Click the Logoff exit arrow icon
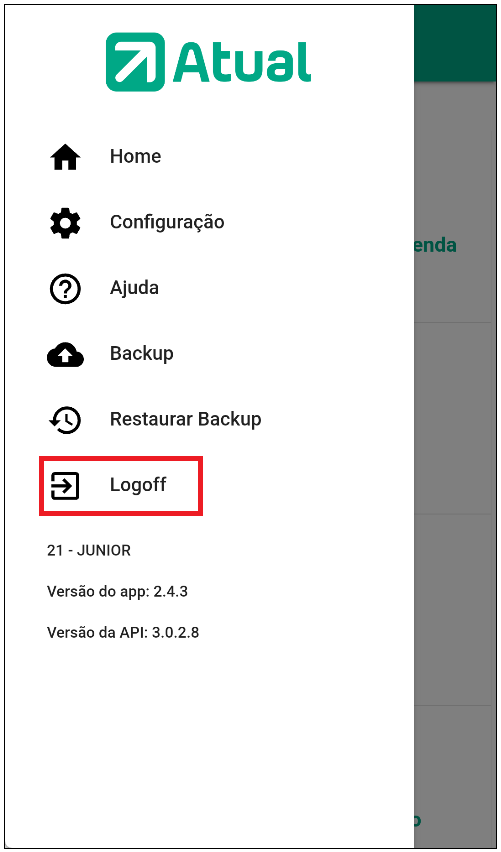The image size is (501, 852). pos(65,485)
